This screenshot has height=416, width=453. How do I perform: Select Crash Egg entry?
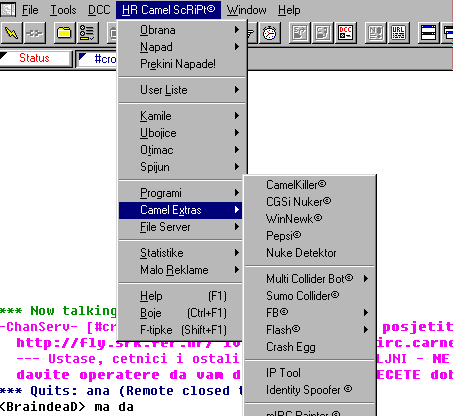coord(309,347)
